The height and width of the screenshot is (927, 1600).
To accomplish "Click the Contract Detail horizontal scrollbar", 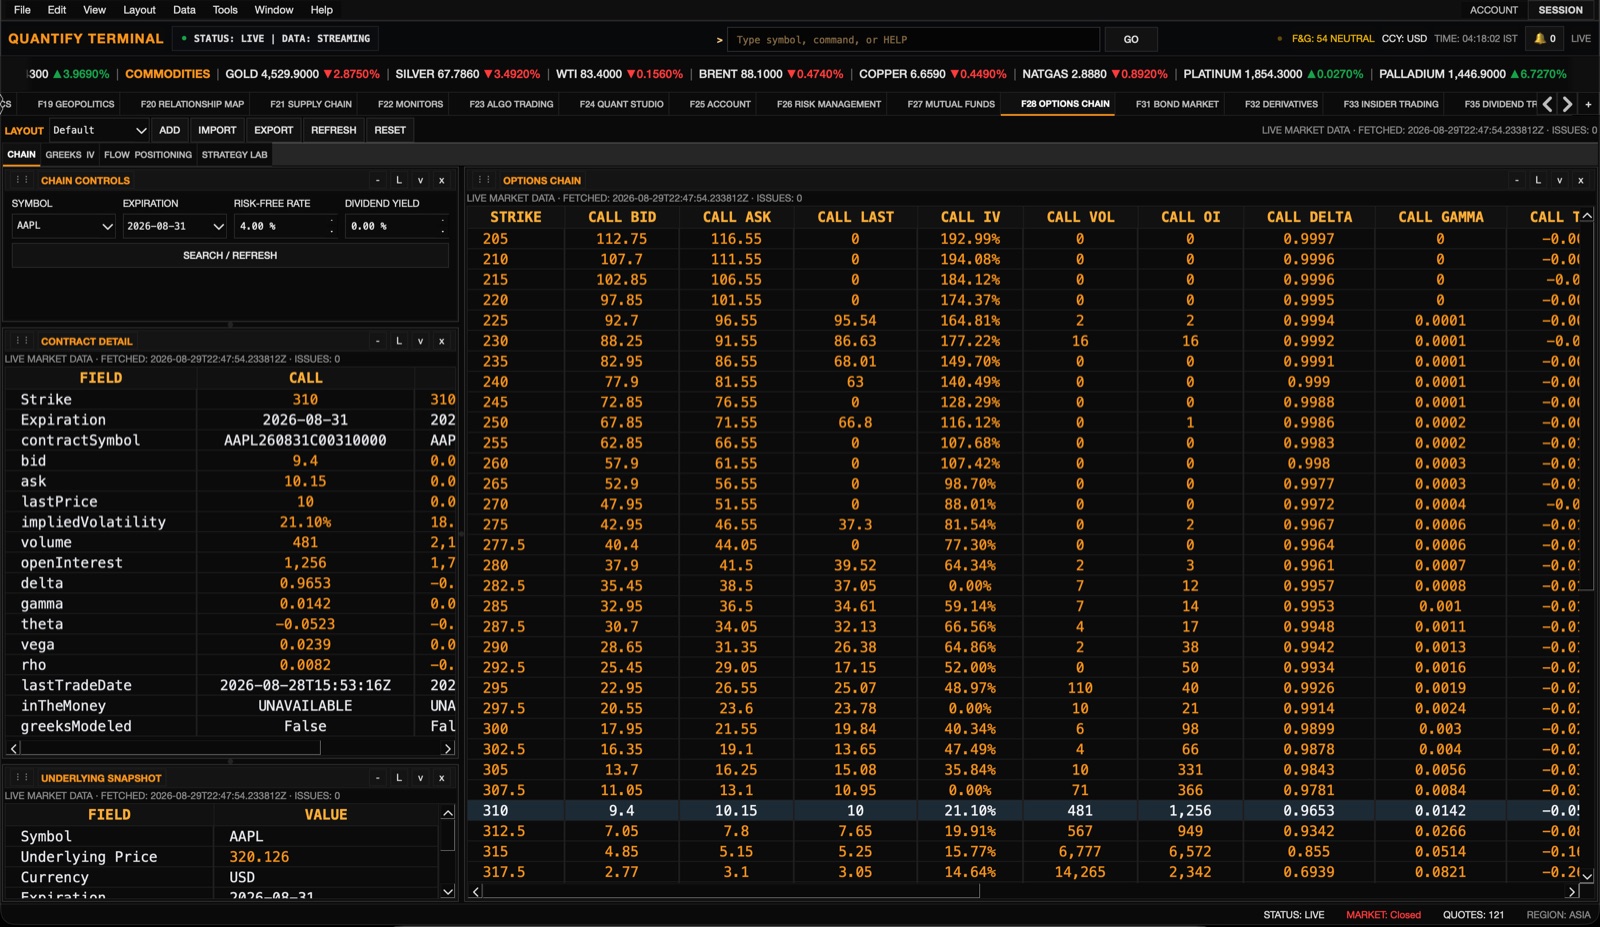I will (x=170, y=748).
